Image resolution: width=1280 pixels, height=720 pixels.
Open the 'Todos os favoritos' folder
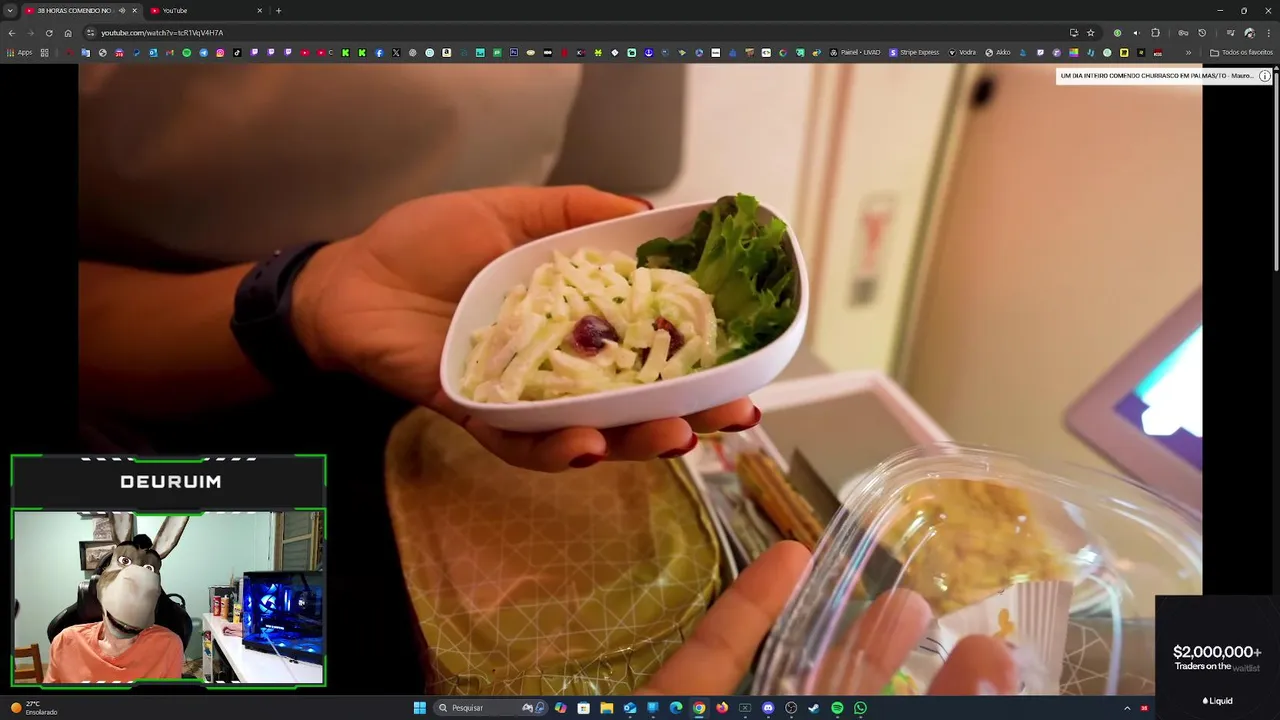coord(1240,52)
